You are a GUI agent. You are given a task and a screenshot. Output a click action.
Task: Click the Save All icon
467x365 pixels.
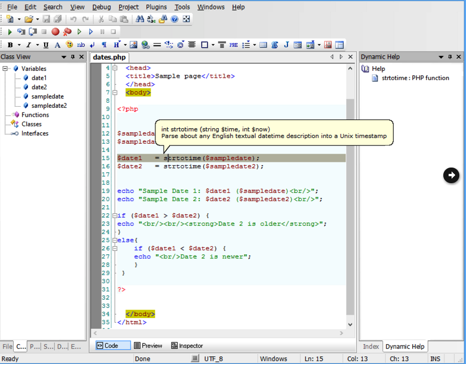click(x=58, y=19)
